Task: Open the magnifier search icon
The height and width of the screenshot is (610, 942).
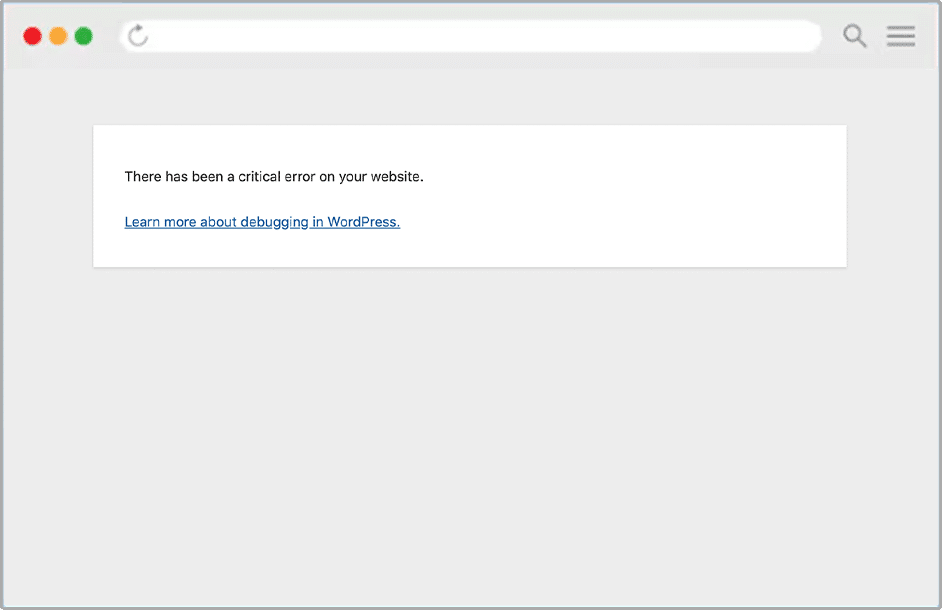Action: (854, 36)
